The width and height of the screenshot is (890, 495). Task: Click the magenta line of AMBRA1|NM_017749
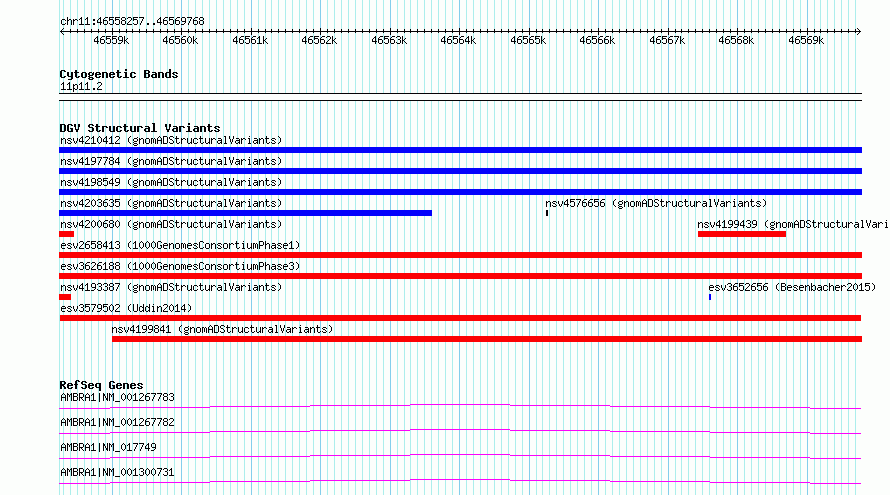pyautogui.click(x=460, y=456)
